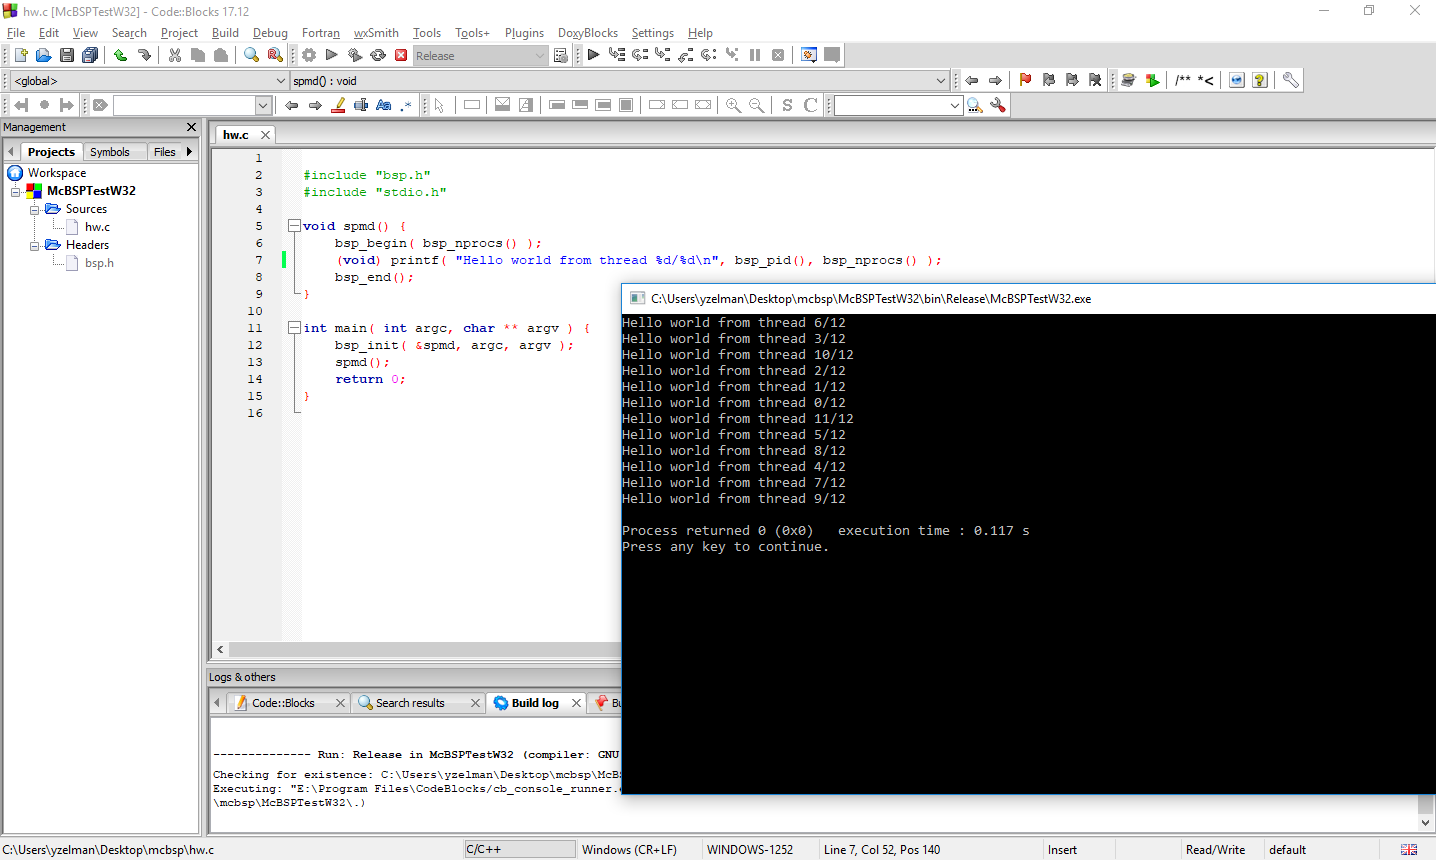Viewport: 1436px width, 860px height.
Task: Toggle match case Aa option
Action: pyautogui.click(x=384, y=105)
